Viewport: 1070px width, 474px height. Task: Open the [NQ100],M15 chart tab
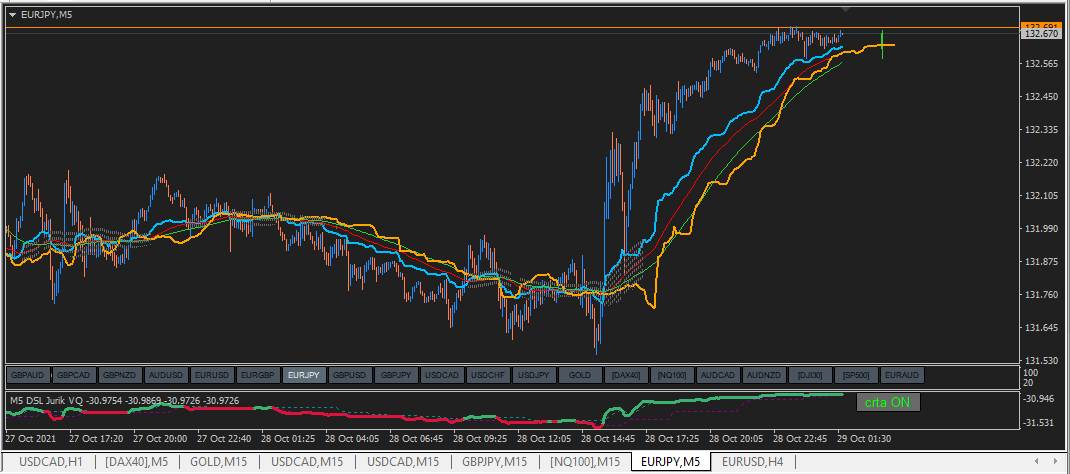(x=585, y=462)
